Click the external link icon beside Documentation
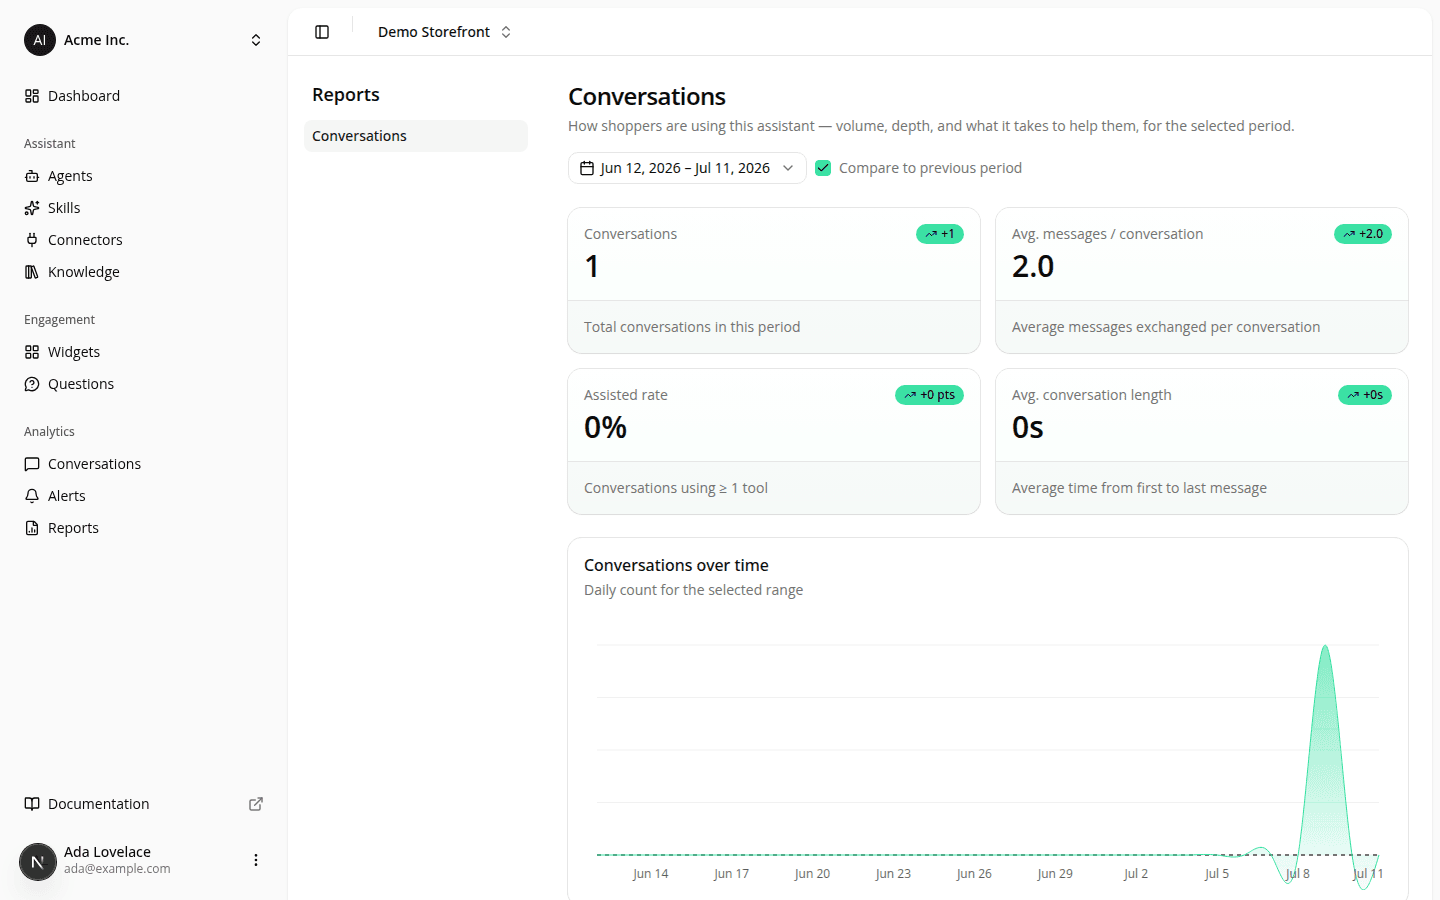This screenshot has width=1440, height=900. (256, 804)
